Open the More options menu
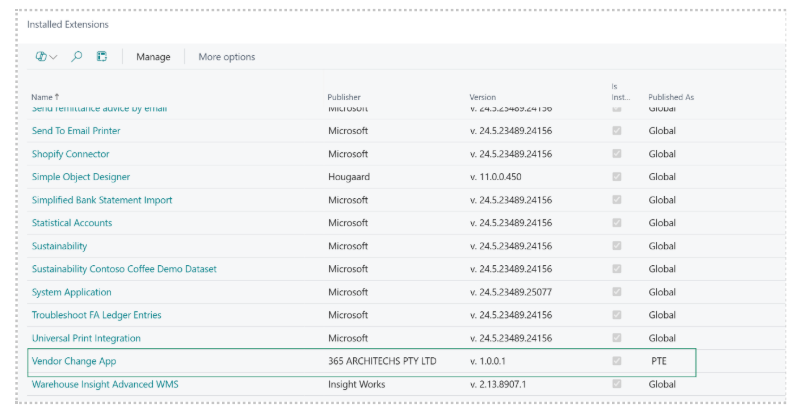 (x=226, y=57)
